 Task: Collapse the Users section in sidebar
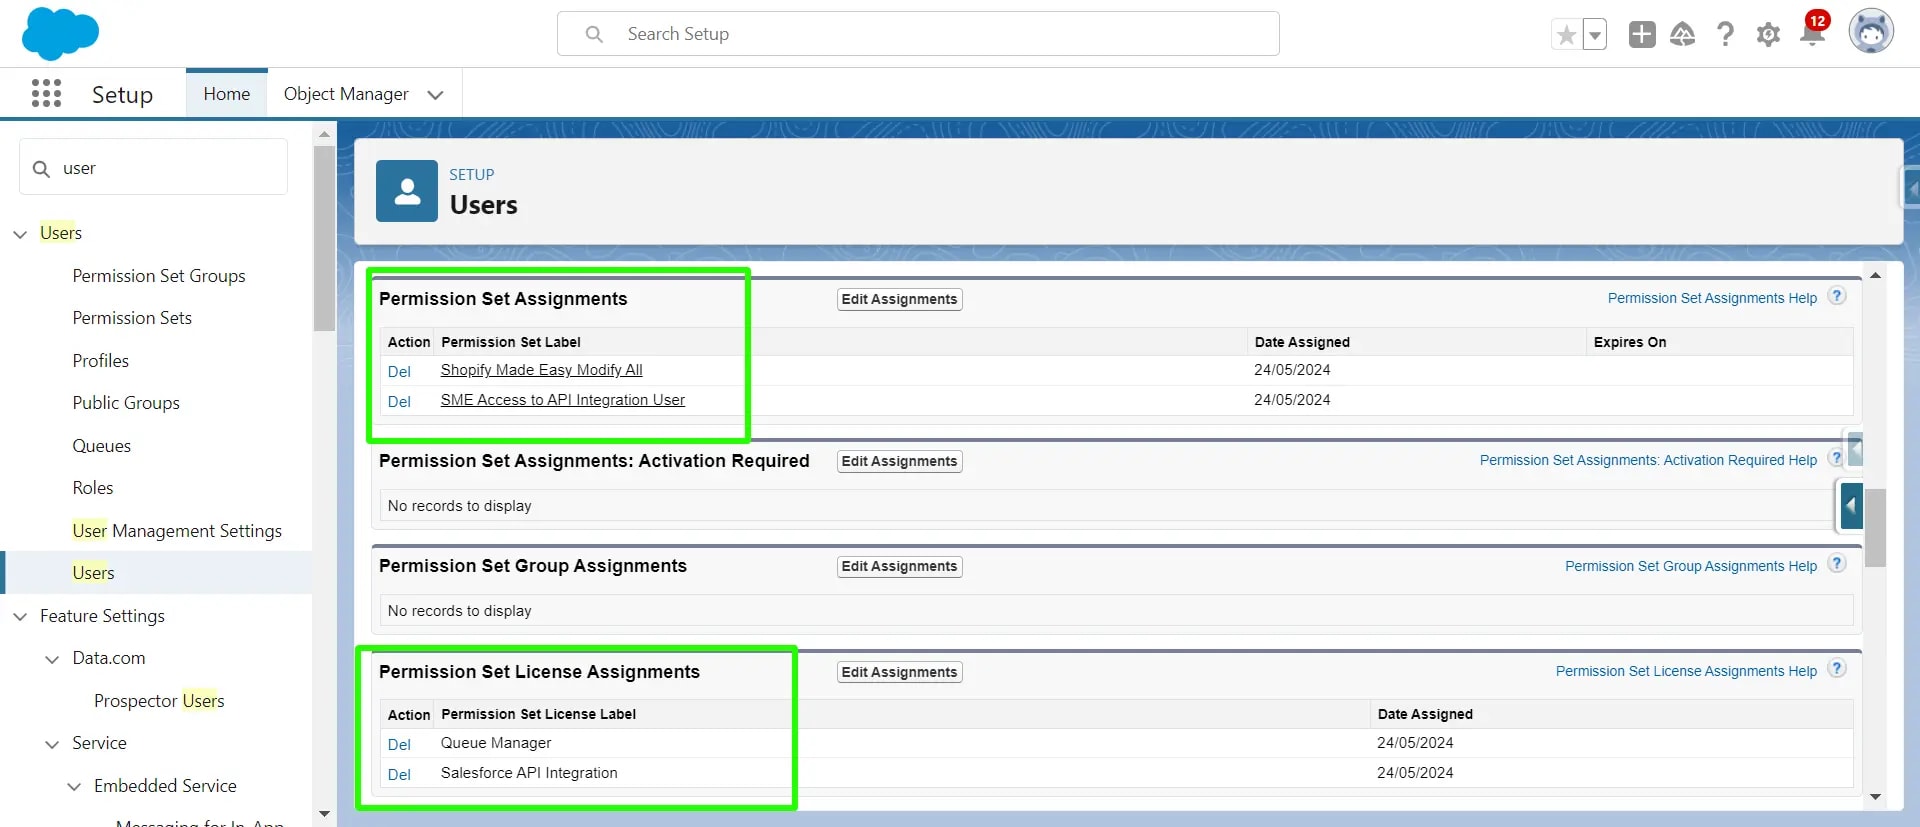[20, 234]
